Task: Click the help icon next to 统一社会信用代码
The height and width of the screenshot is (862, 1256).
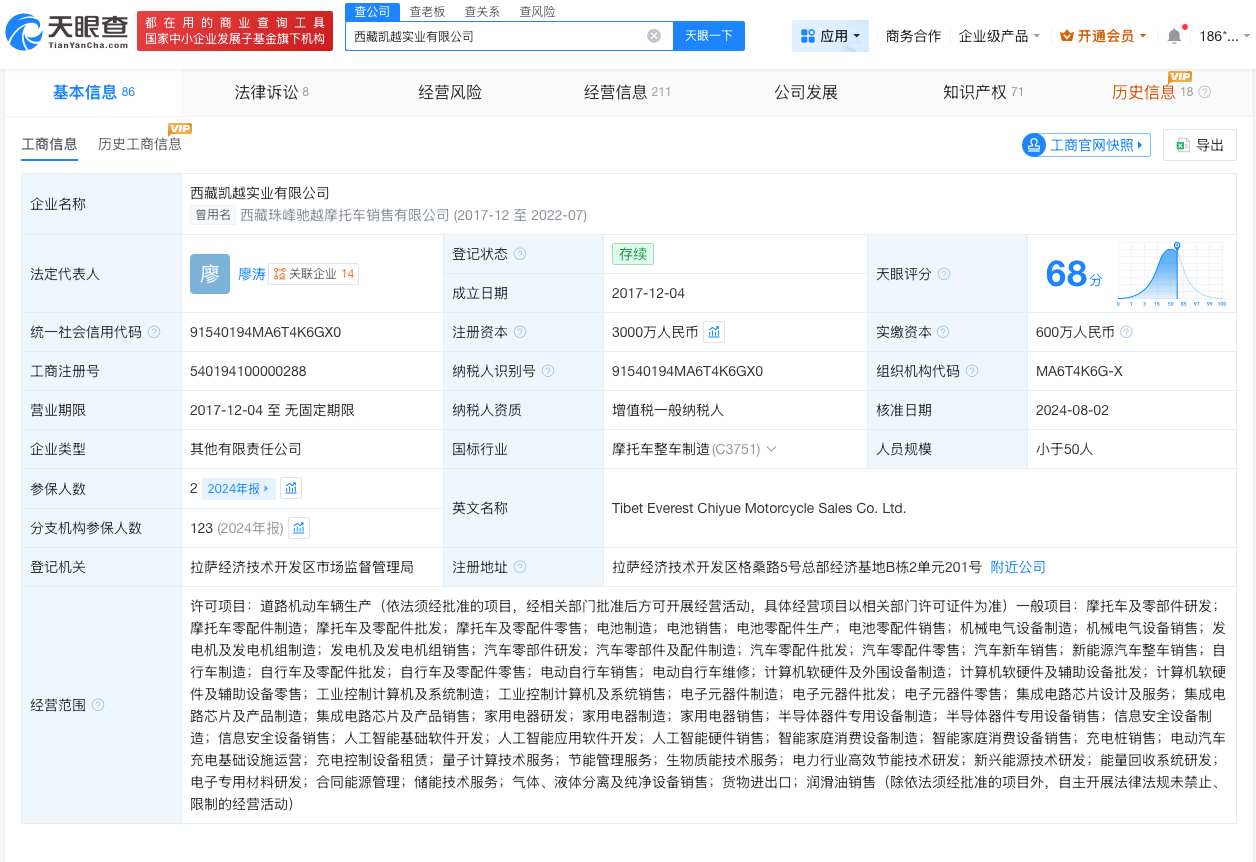Action: [x=154, y=332]
